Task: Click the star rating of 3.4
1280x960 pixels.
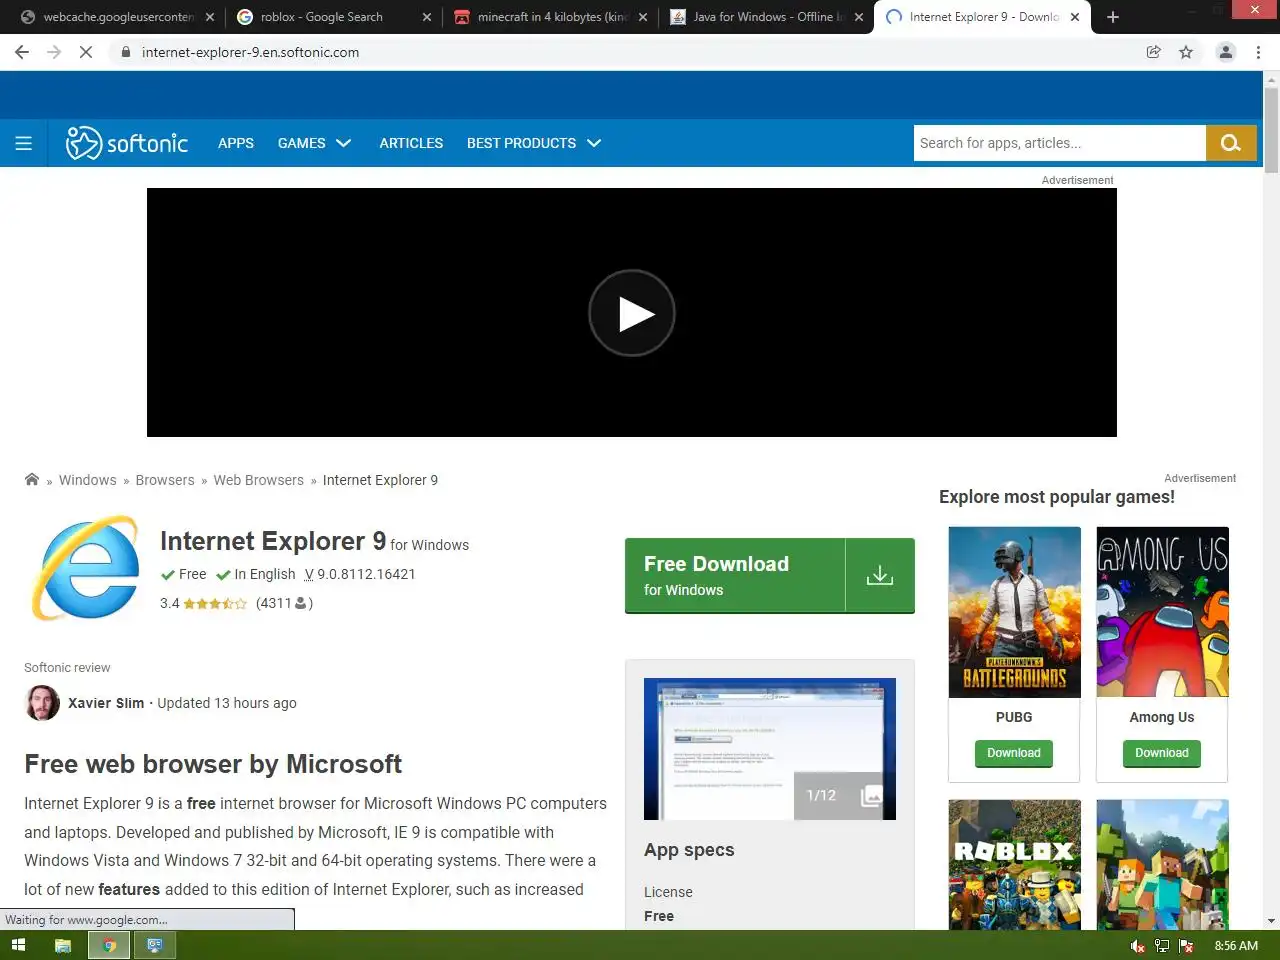Action: (x=215, y=603)
